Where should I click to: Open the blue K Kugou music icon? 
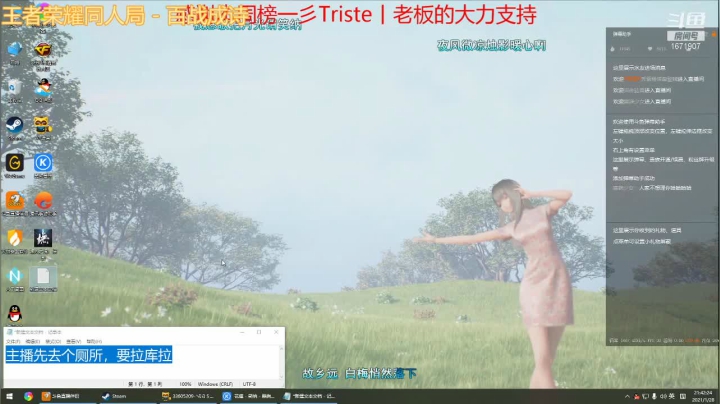click(x=43, y=163)
